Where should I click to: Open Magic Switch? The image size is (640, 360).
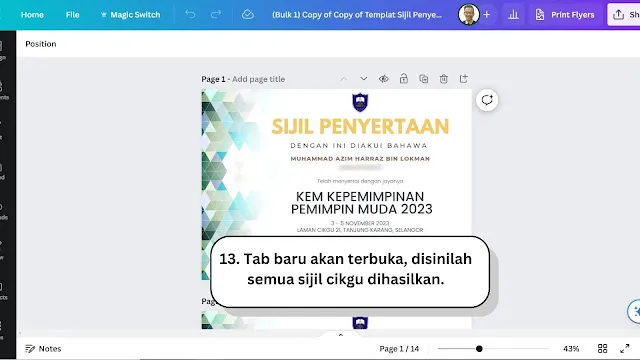point(130,15)
